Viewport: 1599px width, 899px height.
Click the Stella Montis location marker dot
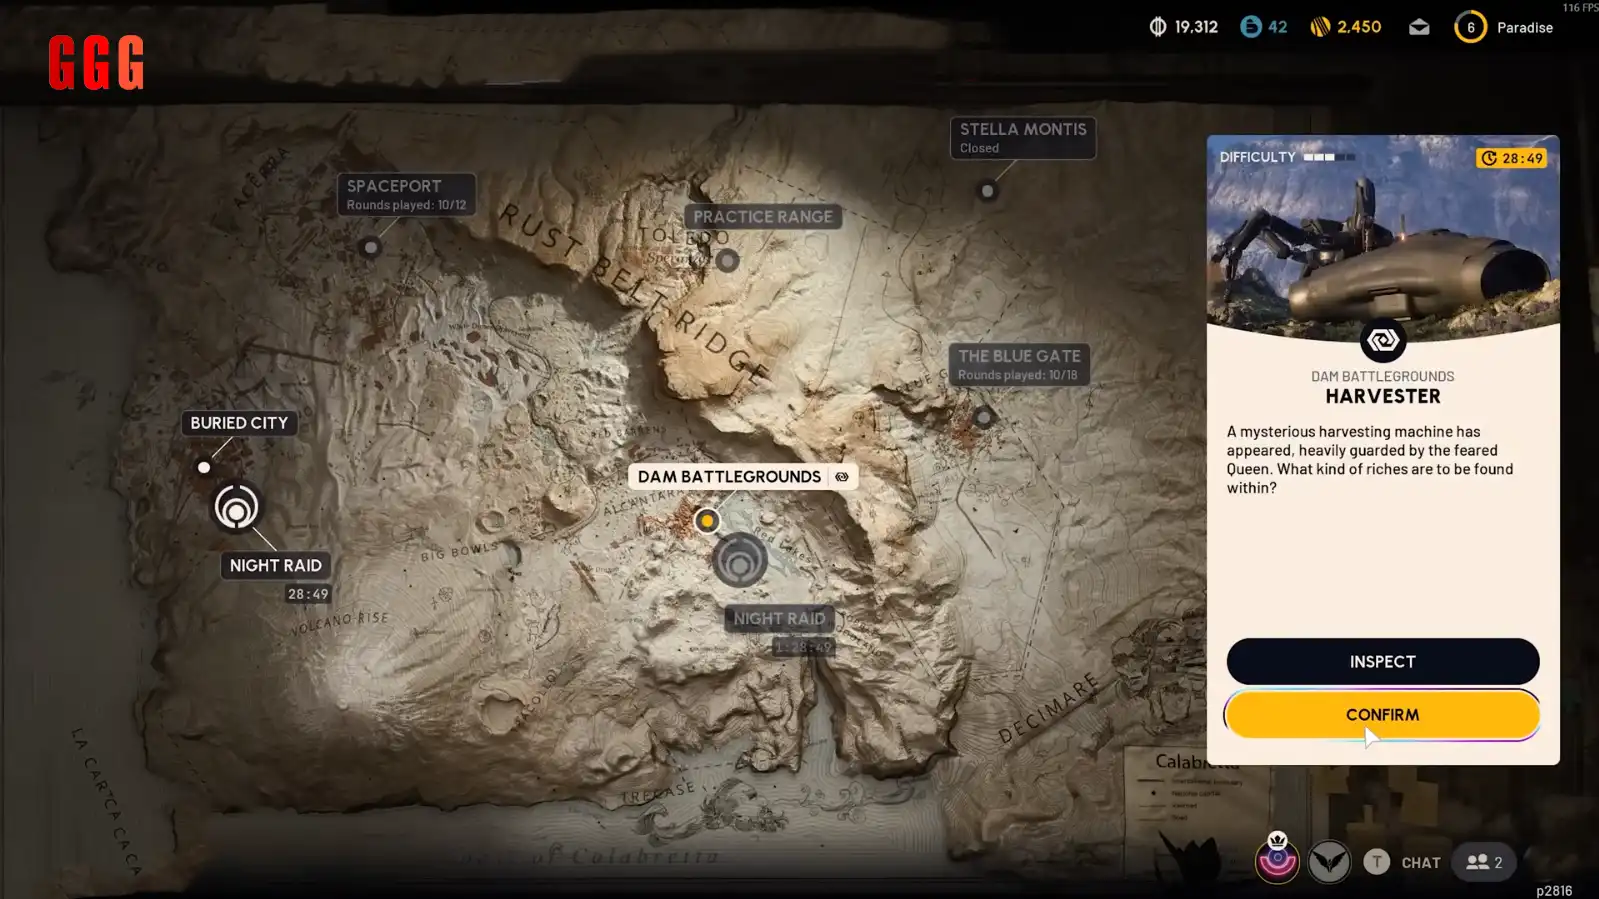point(987,191)
